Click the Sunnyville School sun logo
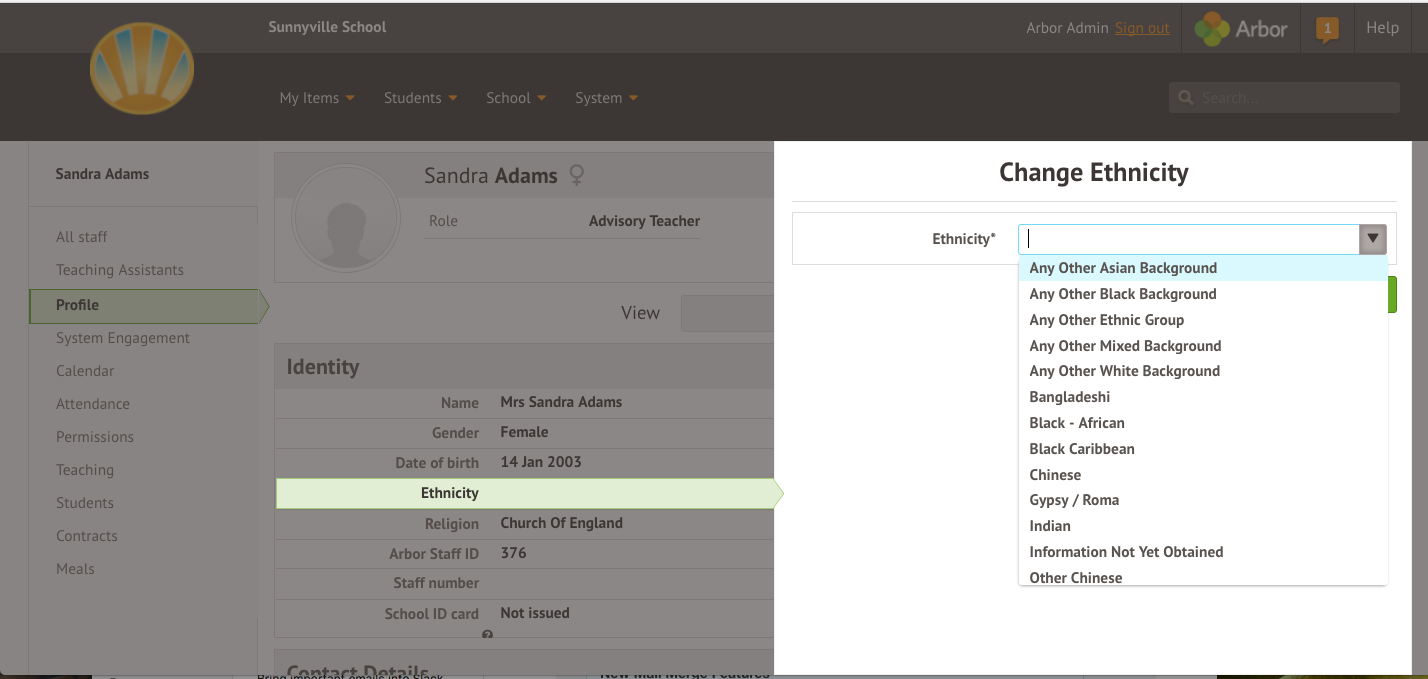Screen dimensions: 1428x679 pos(141,68)
